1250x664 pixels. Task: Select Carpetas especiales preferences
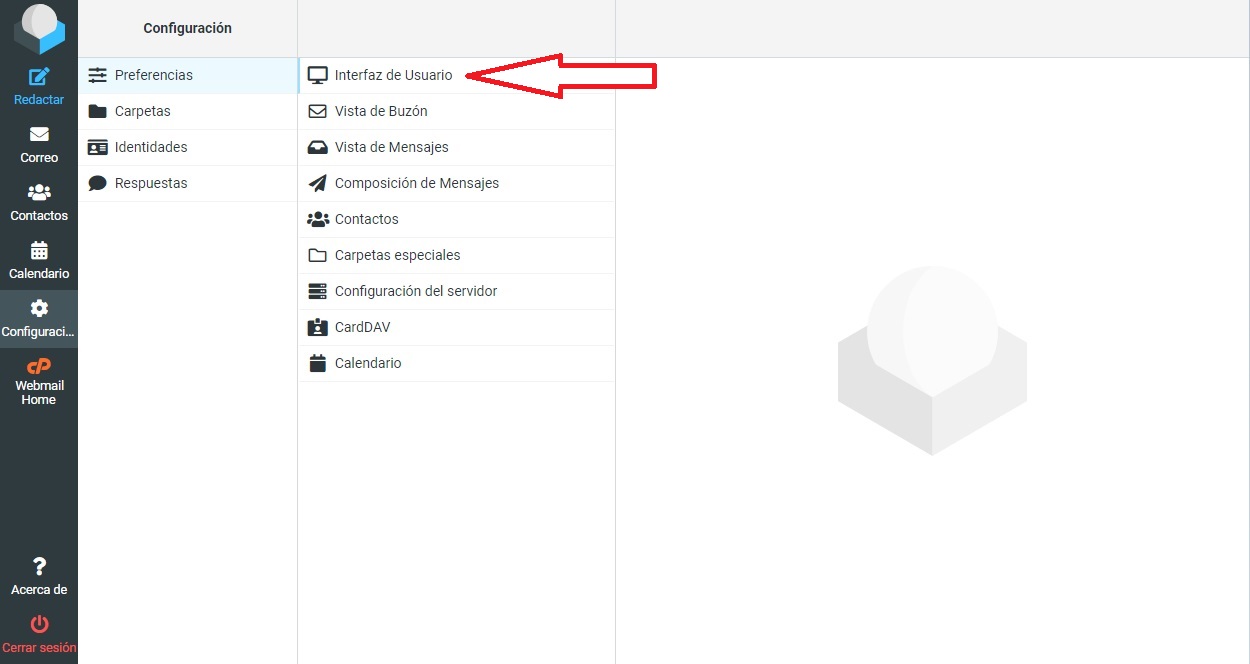(397, 255)
